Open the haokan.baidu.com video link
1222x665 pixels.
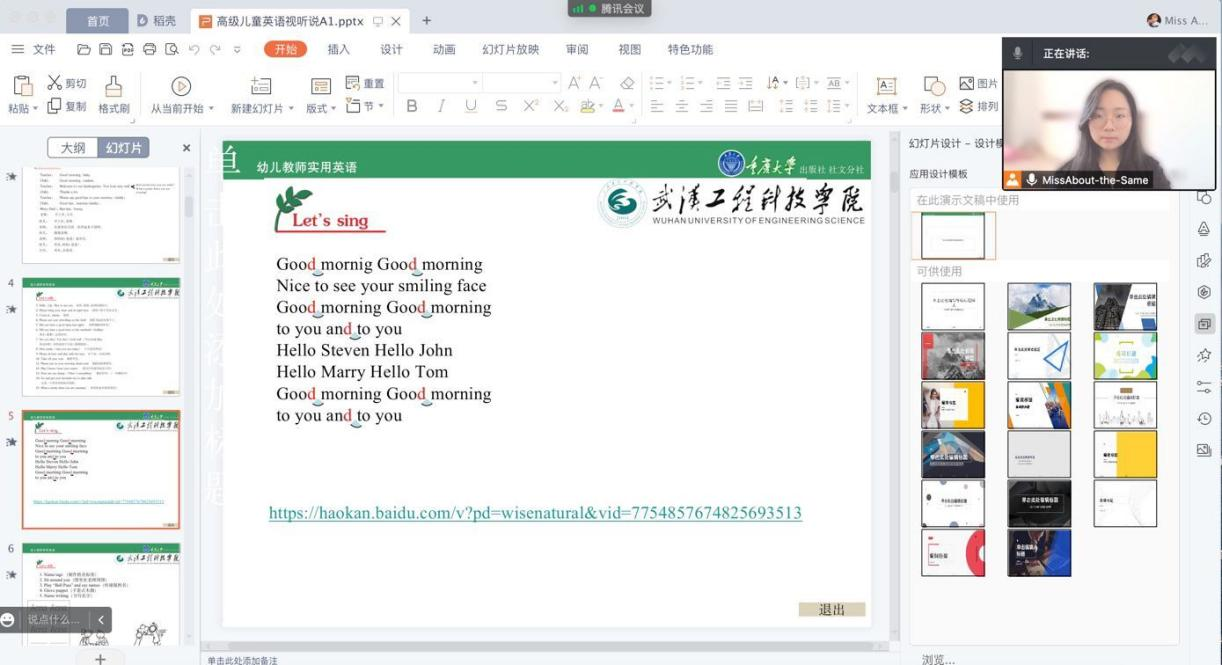(535, 513)
